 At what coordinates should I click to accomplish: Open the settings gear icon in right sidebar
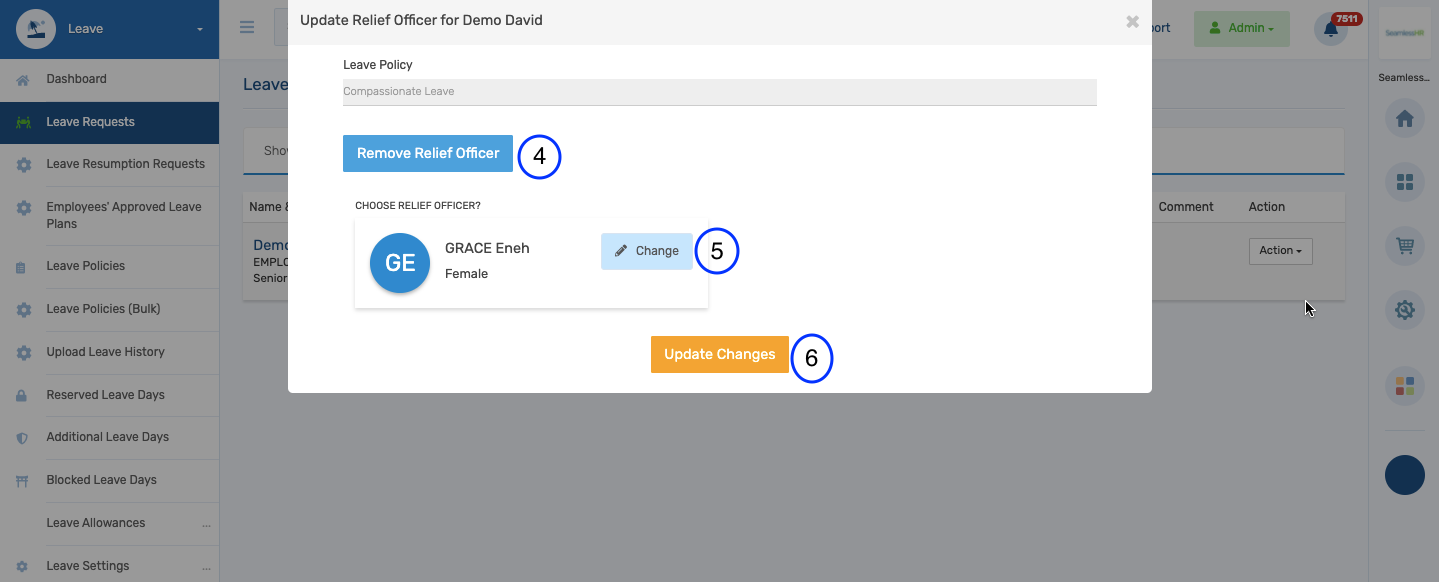click(x=1404, y=310)
